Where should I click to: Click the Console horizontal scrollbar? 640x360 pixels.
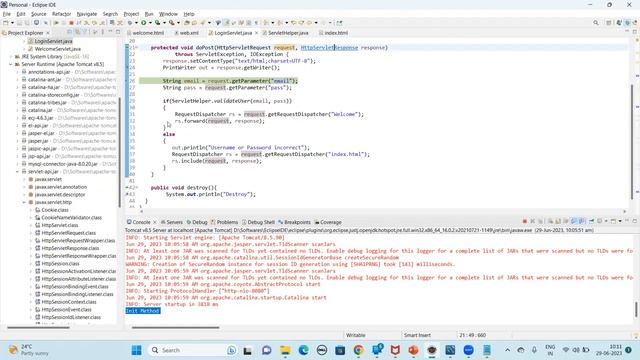[x=176, y=327]
